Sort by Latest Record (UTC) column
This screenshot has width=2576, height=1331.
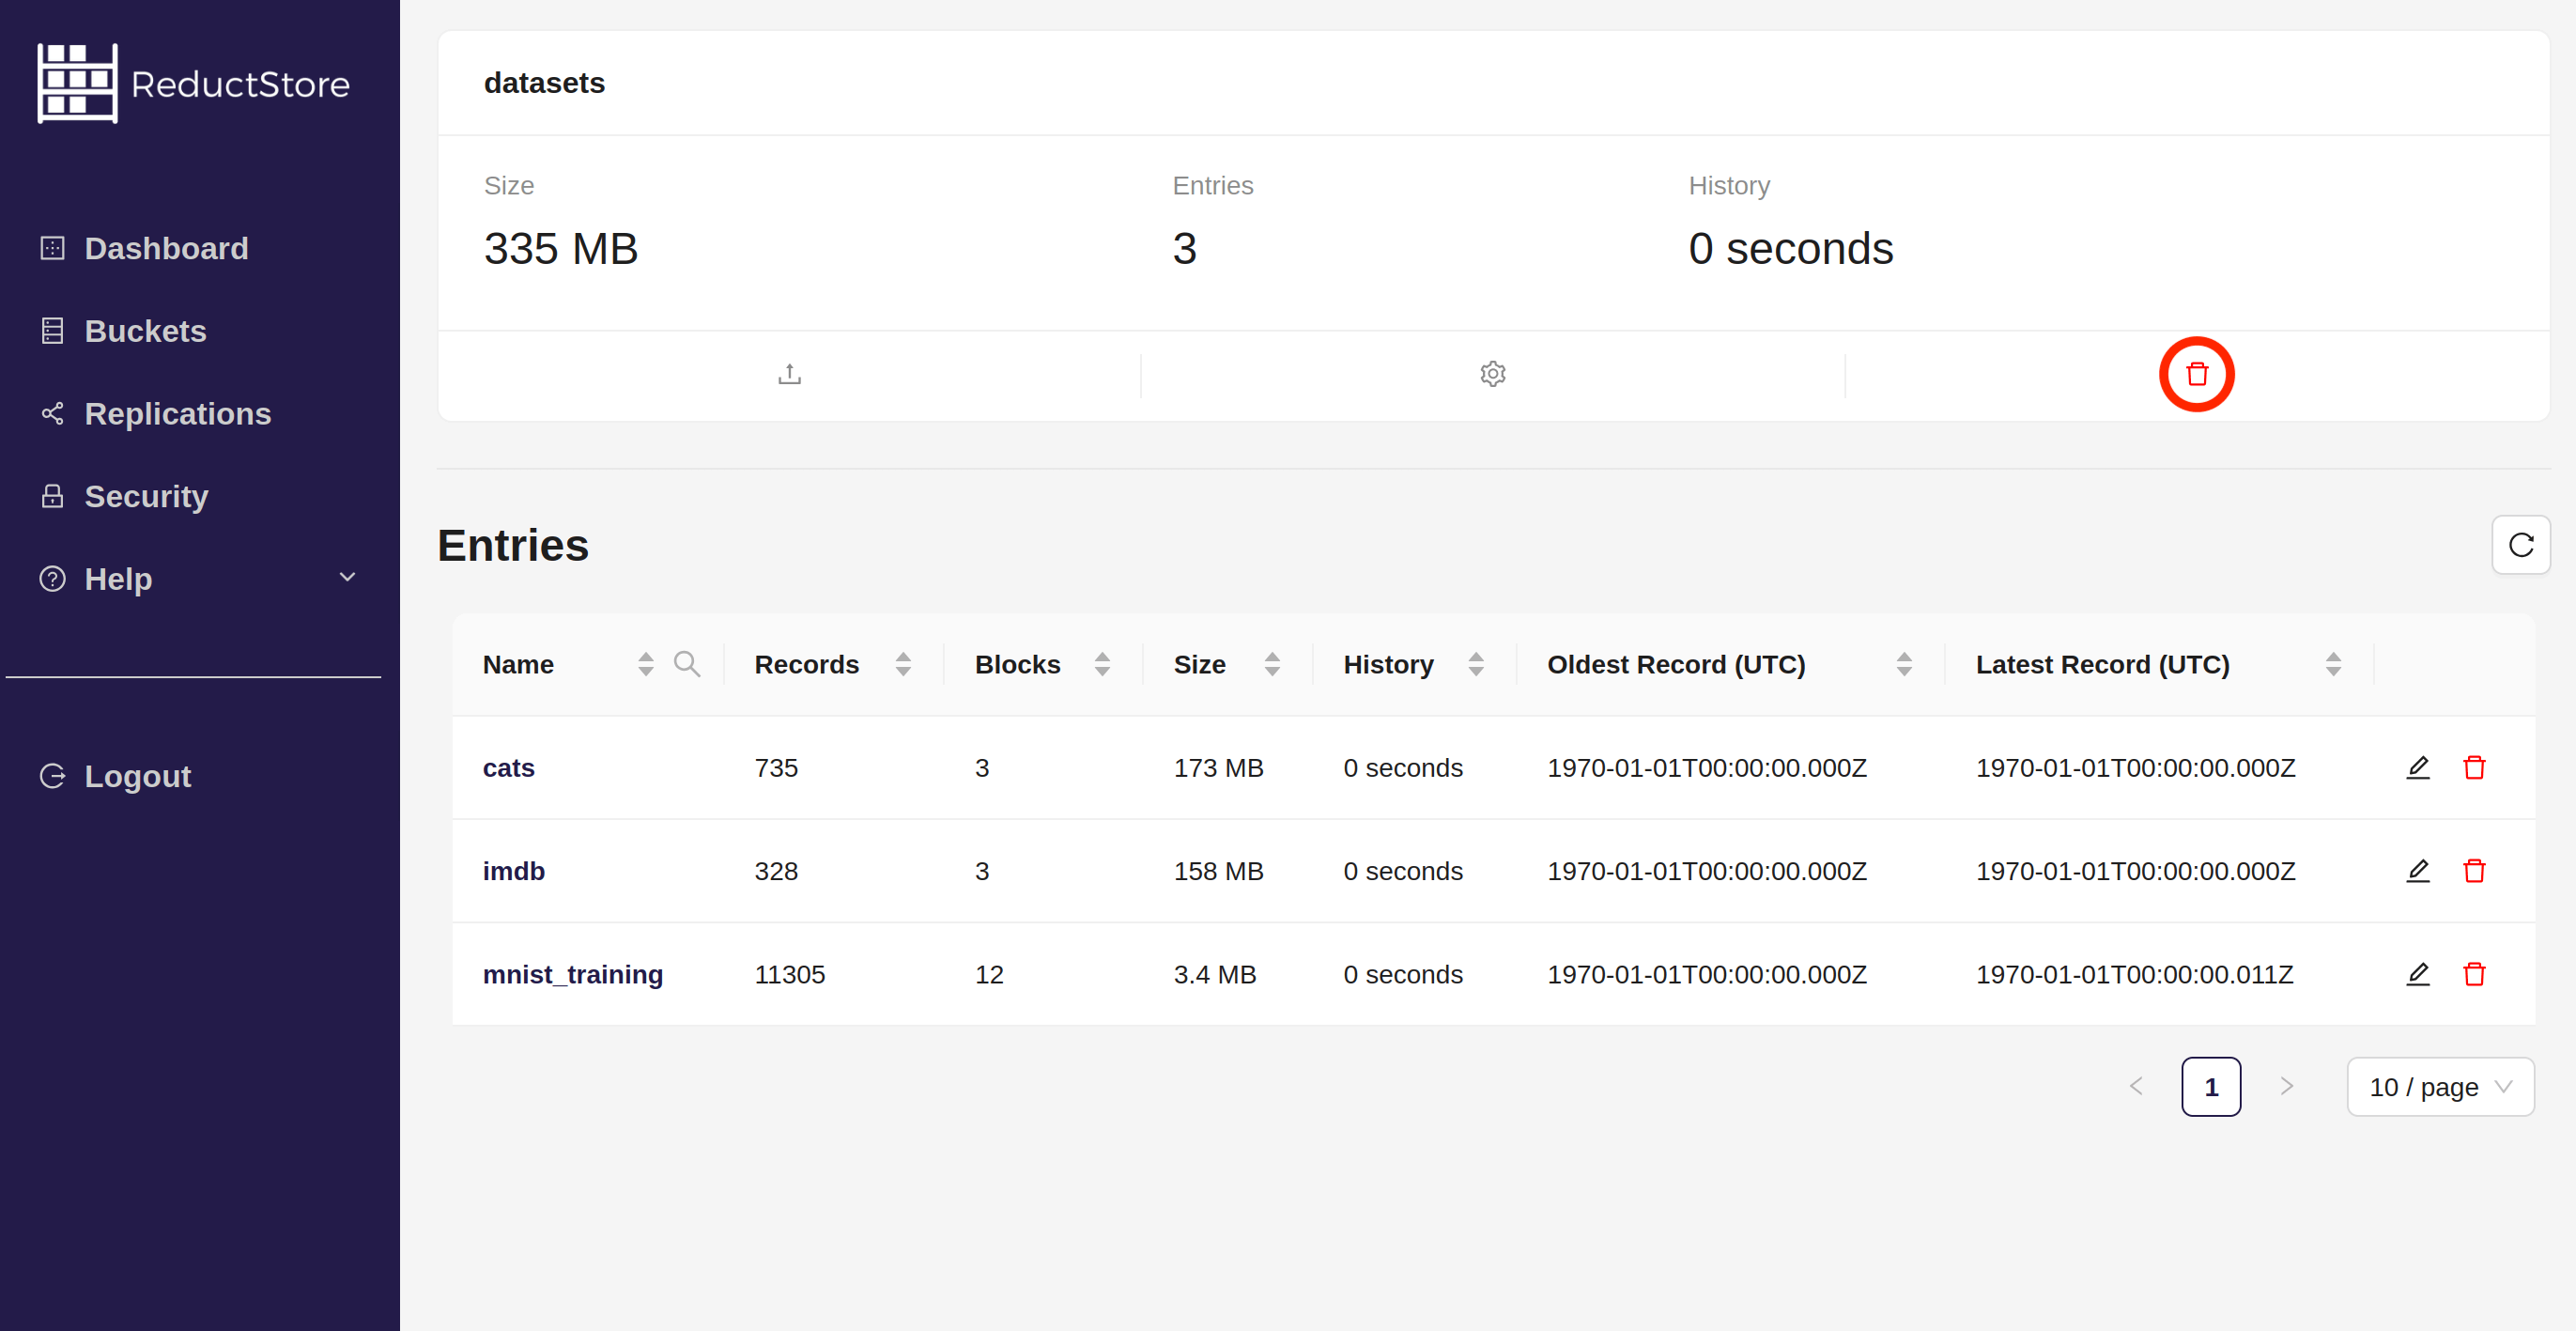click(2332, 664)
